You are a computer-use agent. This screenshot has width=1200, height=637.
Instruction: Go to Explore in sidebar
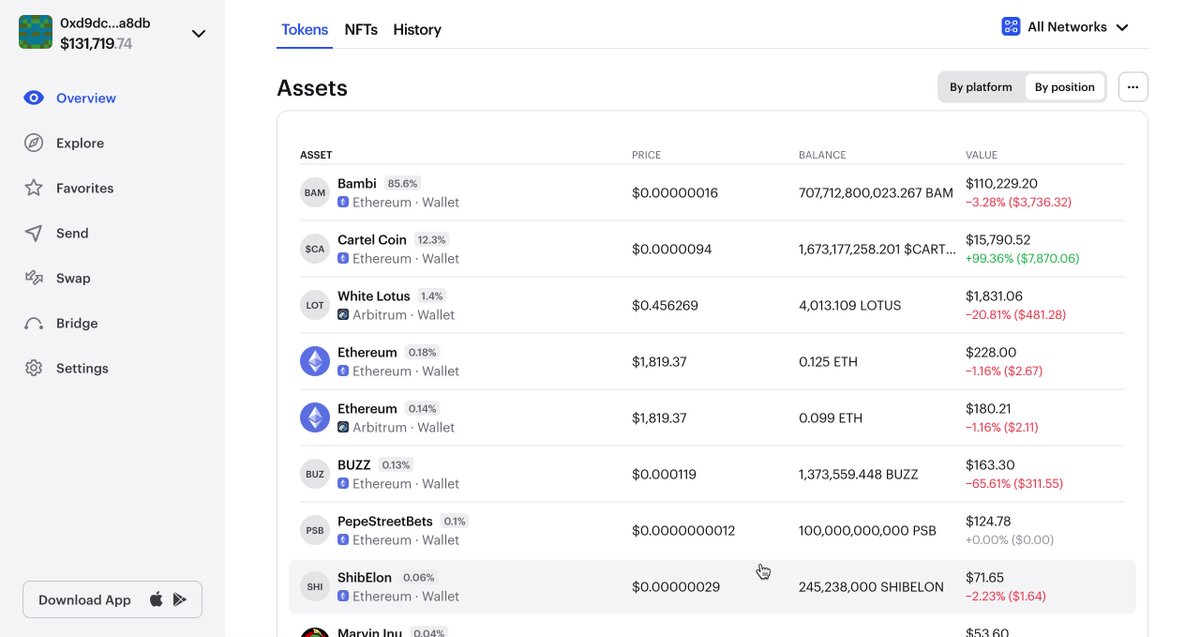(80, 143)
